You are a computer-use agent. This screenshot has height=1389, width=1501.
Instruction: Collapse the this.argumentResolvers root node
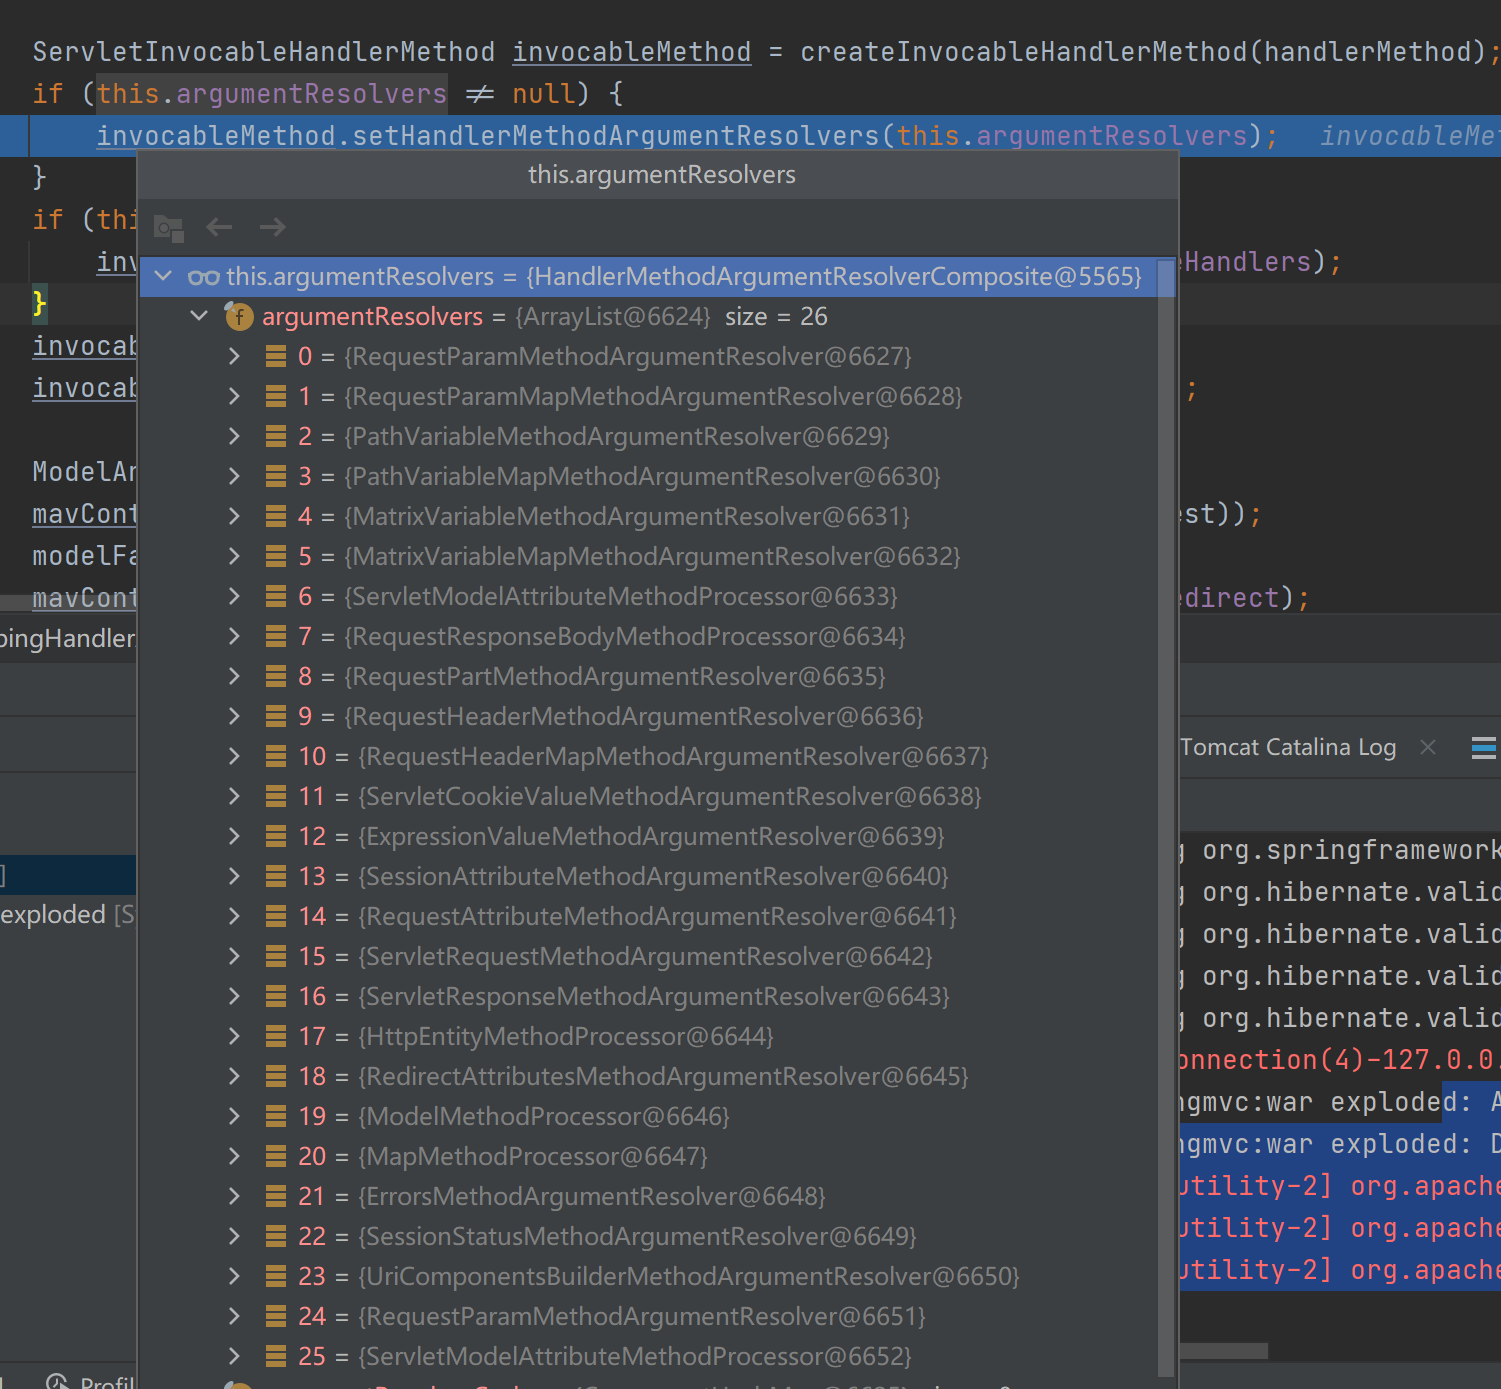[164, 276]
